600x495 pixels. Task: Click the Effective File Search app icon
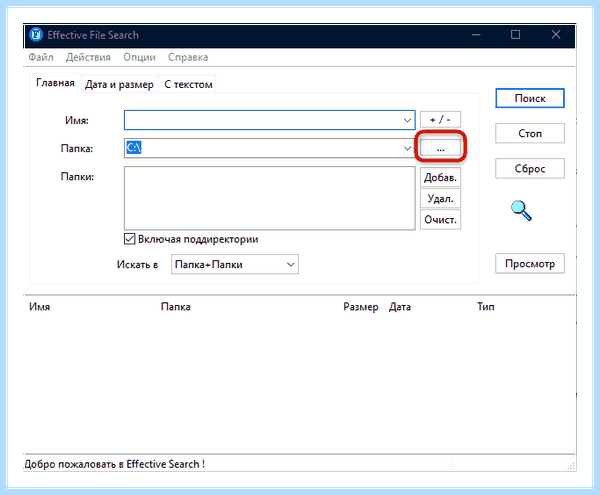[x=36, y=35]
